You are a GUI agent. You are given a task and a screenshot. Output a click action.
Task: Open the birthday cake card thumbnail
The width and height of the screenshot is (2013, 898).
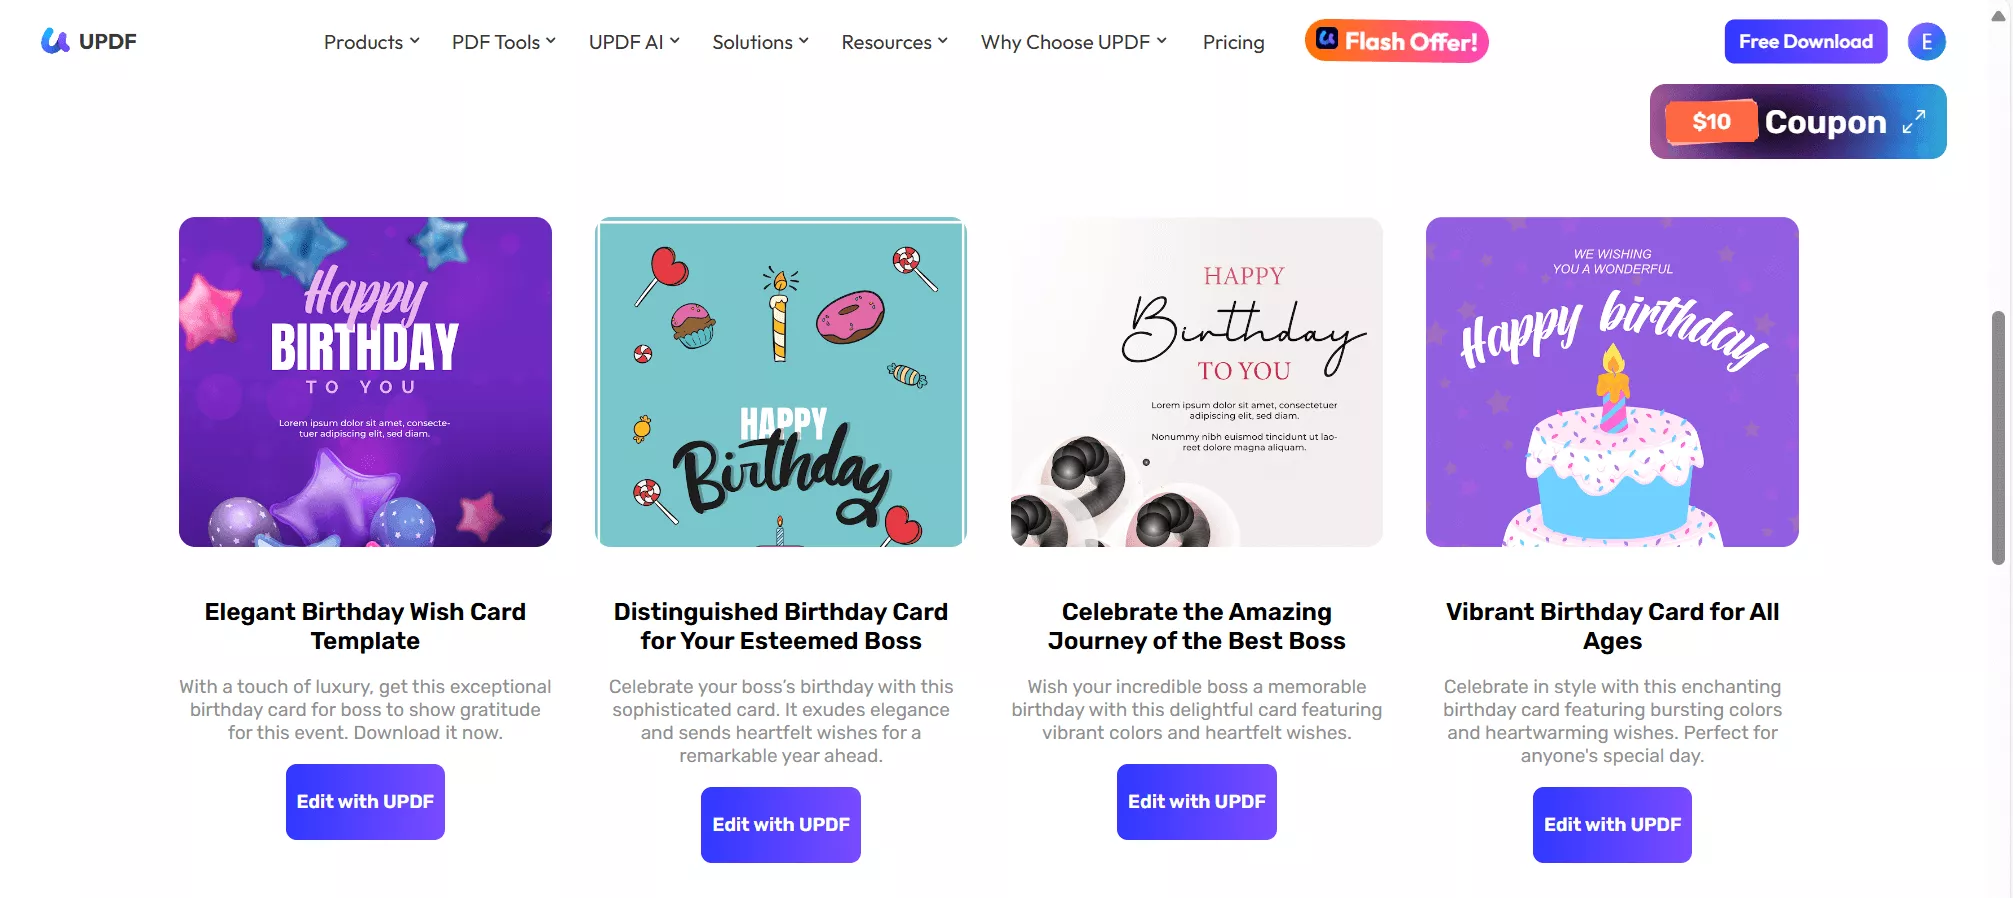click(x=1612, y=382)
